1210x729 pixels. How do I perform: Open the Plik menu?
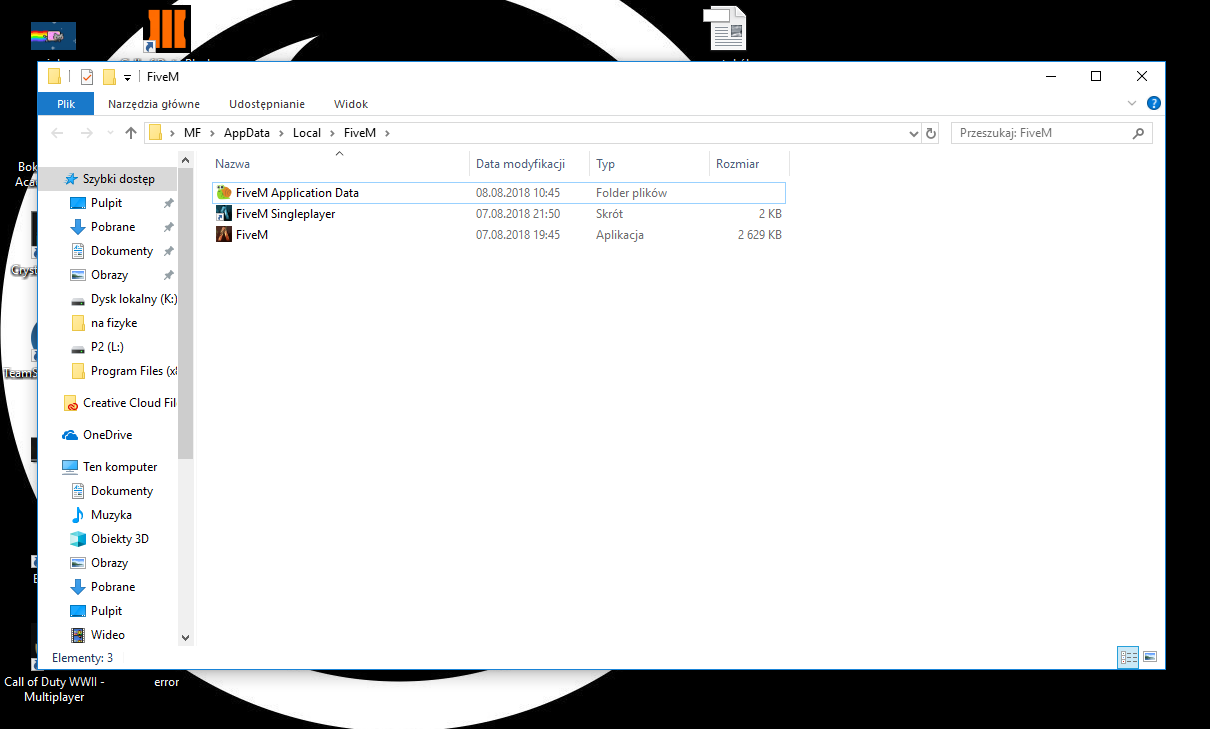[66, 104]
